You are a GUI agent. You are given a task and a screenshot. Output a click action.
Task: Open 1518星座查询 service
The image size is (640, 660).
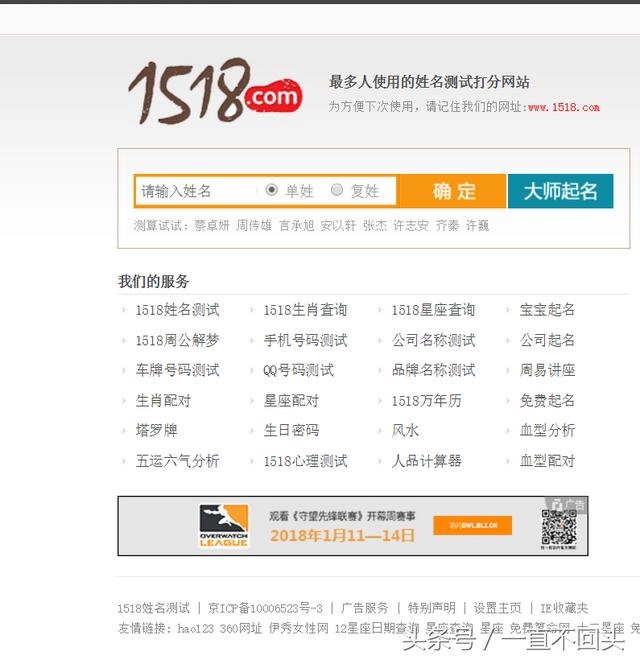[433, 310]
